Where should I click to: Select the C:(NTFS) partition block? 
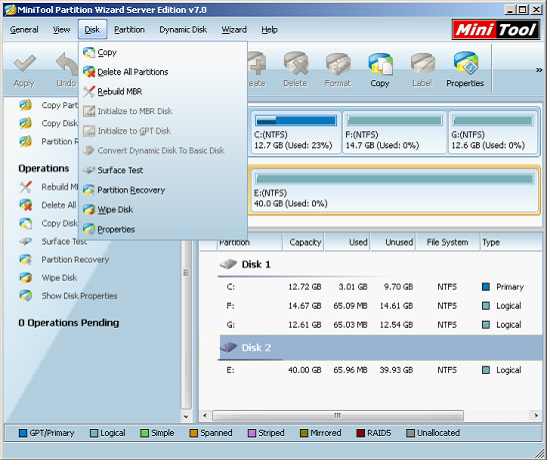295,132
